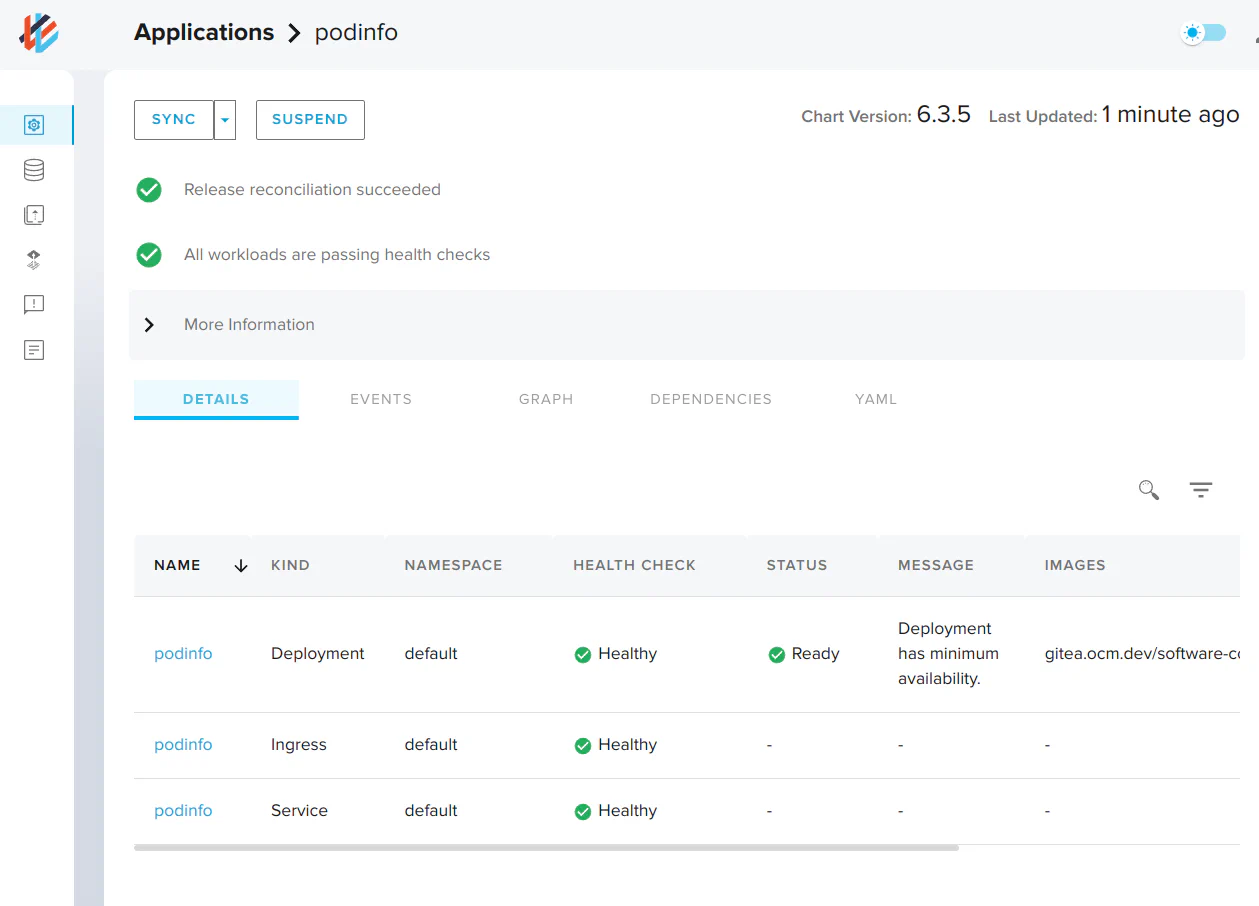This screenshot has width=1259, height=906.
Task: Open the filter icon above the table
Action: 1200,490
